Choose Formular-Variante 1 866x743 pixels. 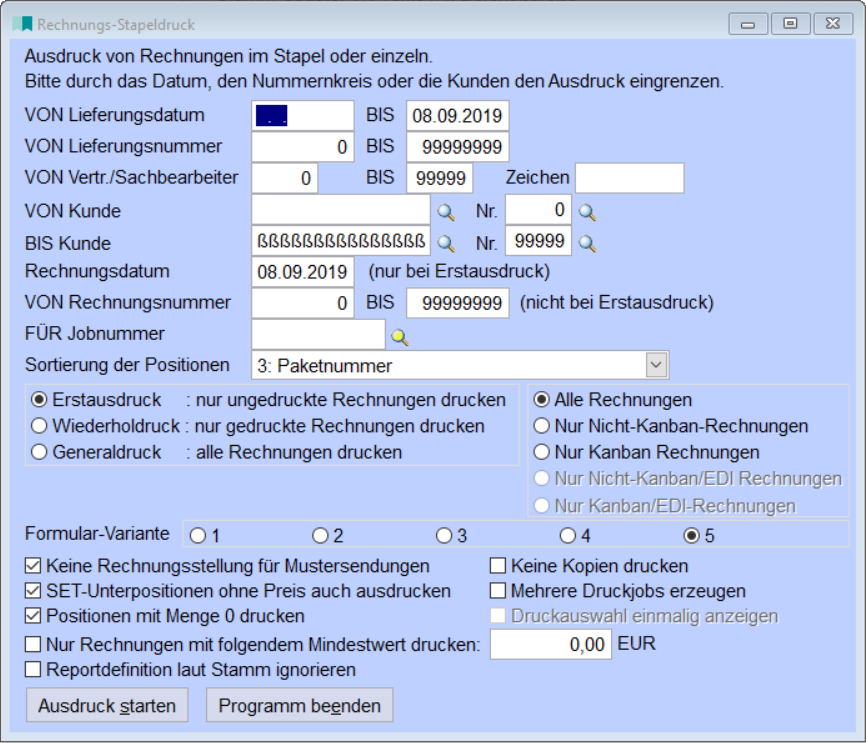198,536
